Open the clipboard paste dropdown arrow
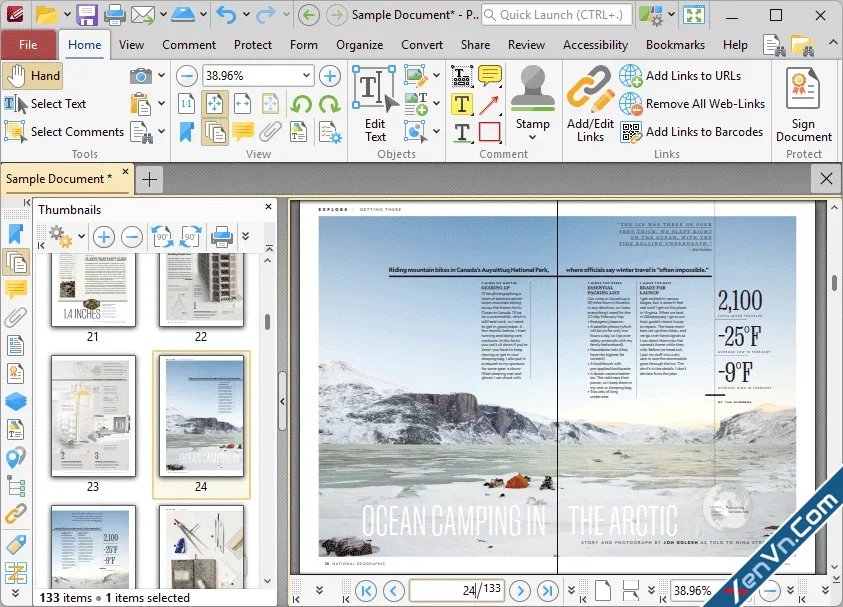Viewport: 843px width, 607px height. pyautogui.click(x=161, y=104)
